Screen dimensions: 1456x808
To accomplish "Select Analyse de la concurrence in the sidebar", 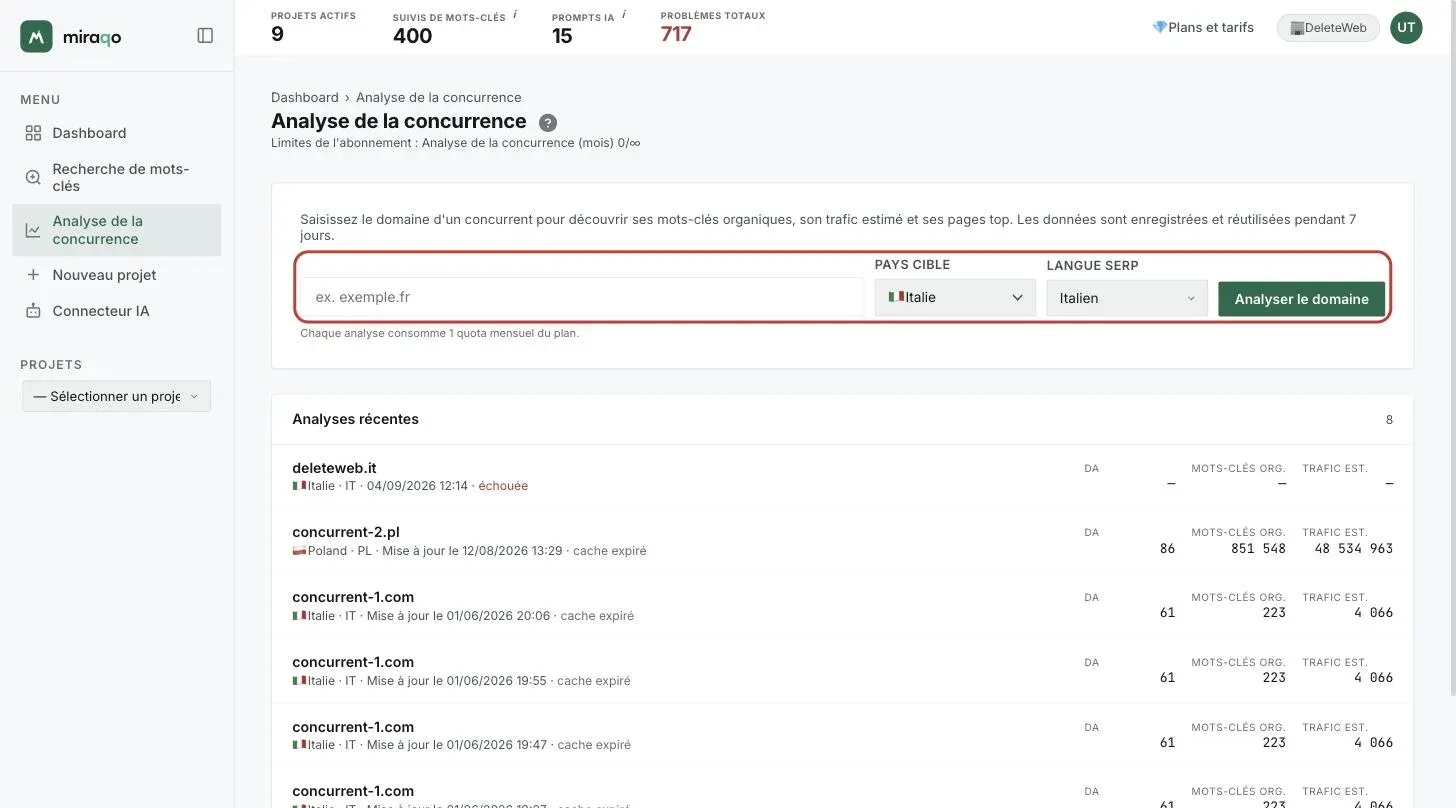I will click(x=117, y=230).
